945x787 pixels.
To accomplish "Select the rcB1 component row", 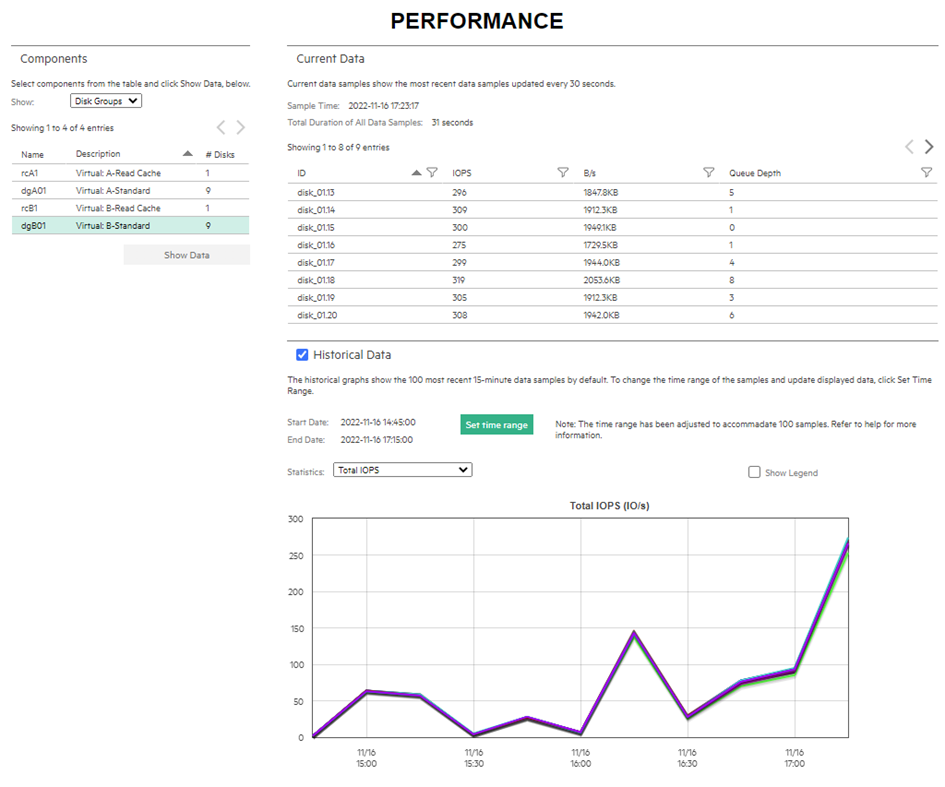I will point(130,208).
